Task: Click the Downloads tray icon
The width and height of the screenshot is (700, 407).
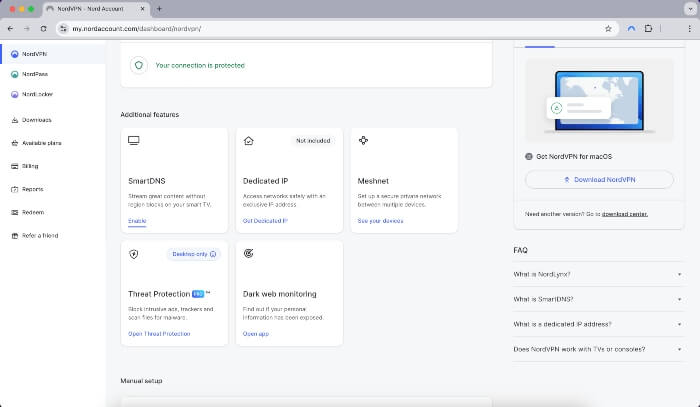Action: 15,120
